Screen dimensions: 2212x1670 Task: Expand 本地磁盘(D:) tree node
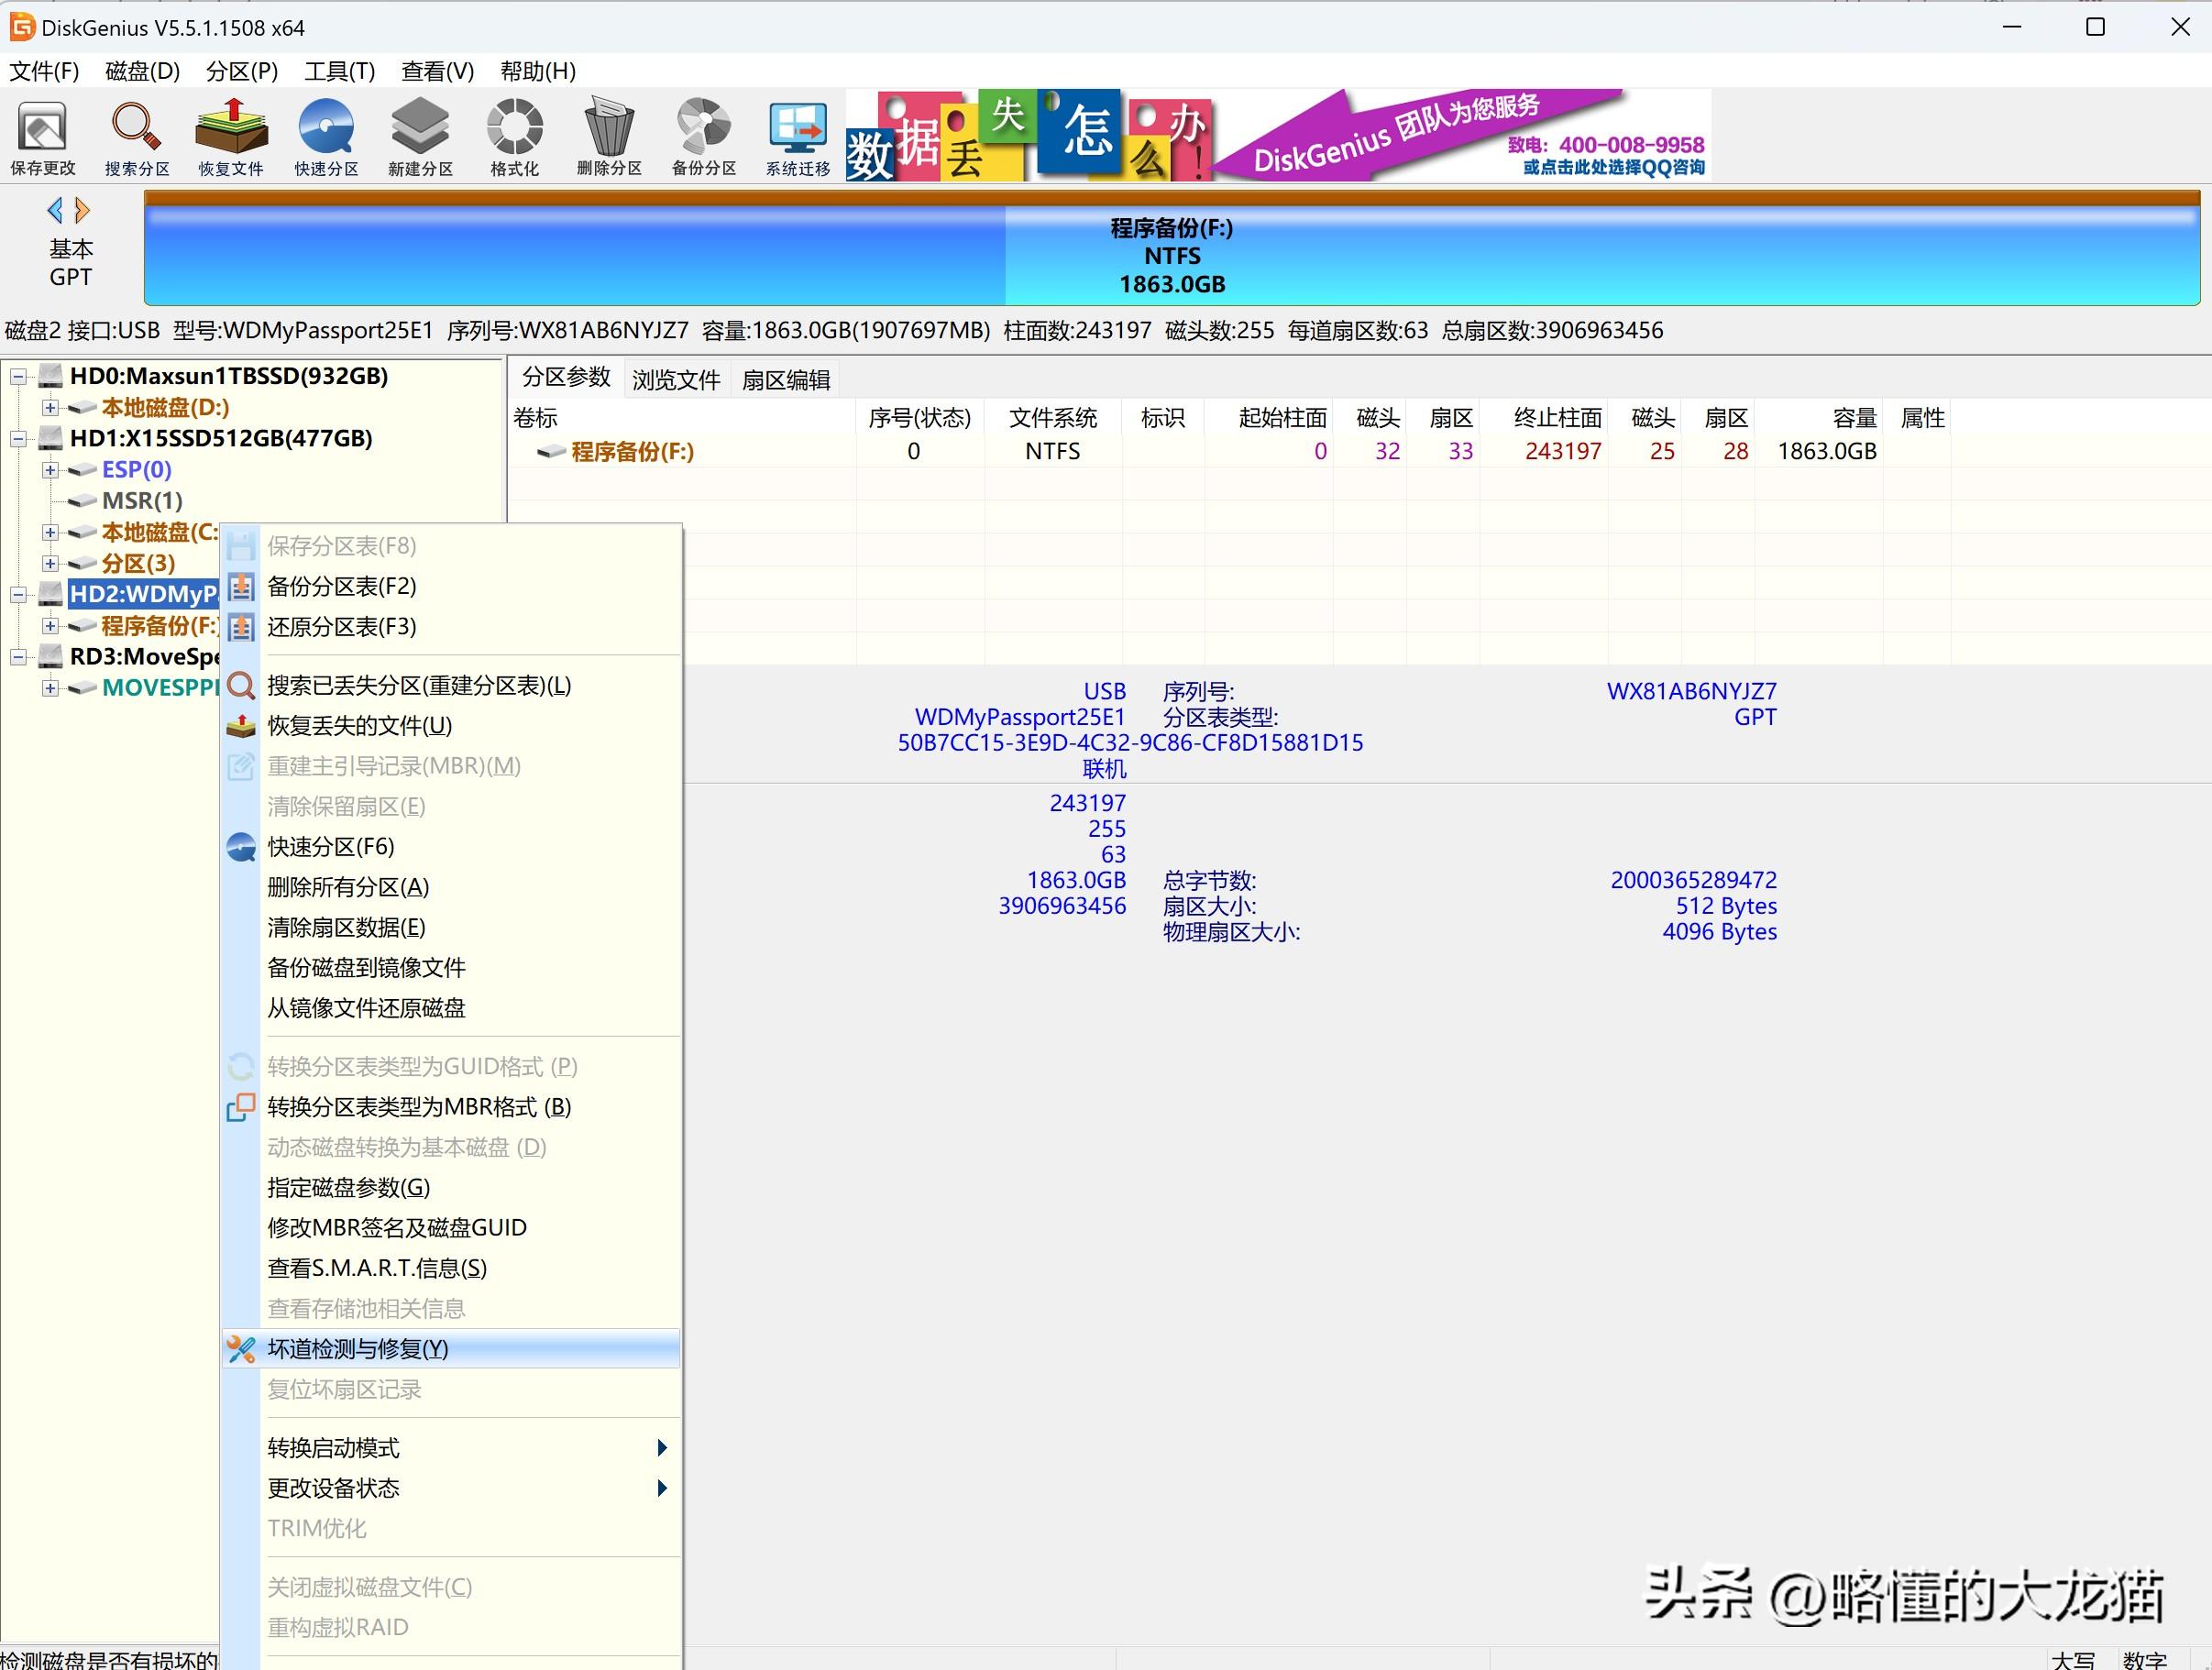coord(50,408)
